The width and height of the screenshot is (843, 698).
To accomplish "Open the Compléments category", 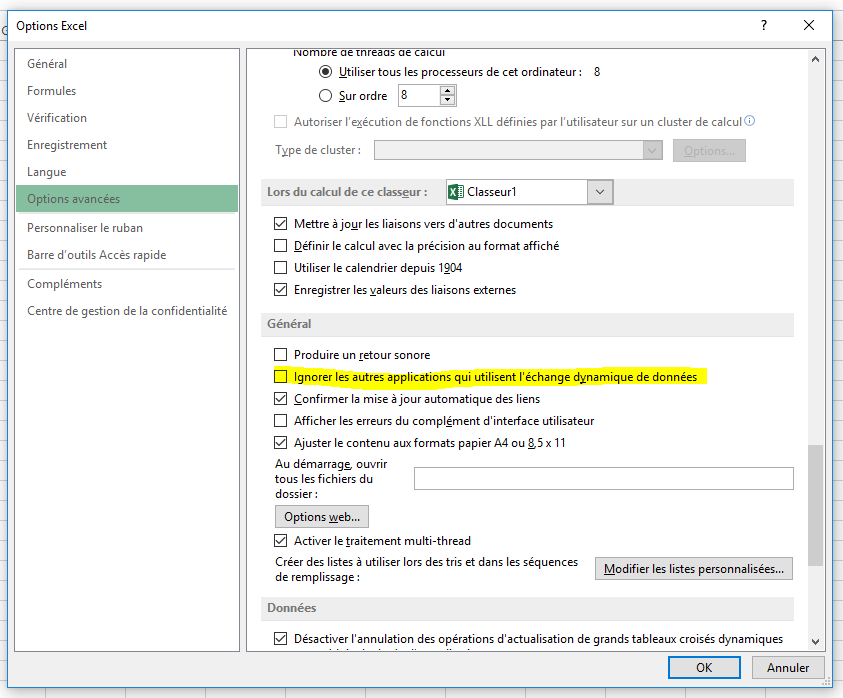I will click(x=127, y=284).
